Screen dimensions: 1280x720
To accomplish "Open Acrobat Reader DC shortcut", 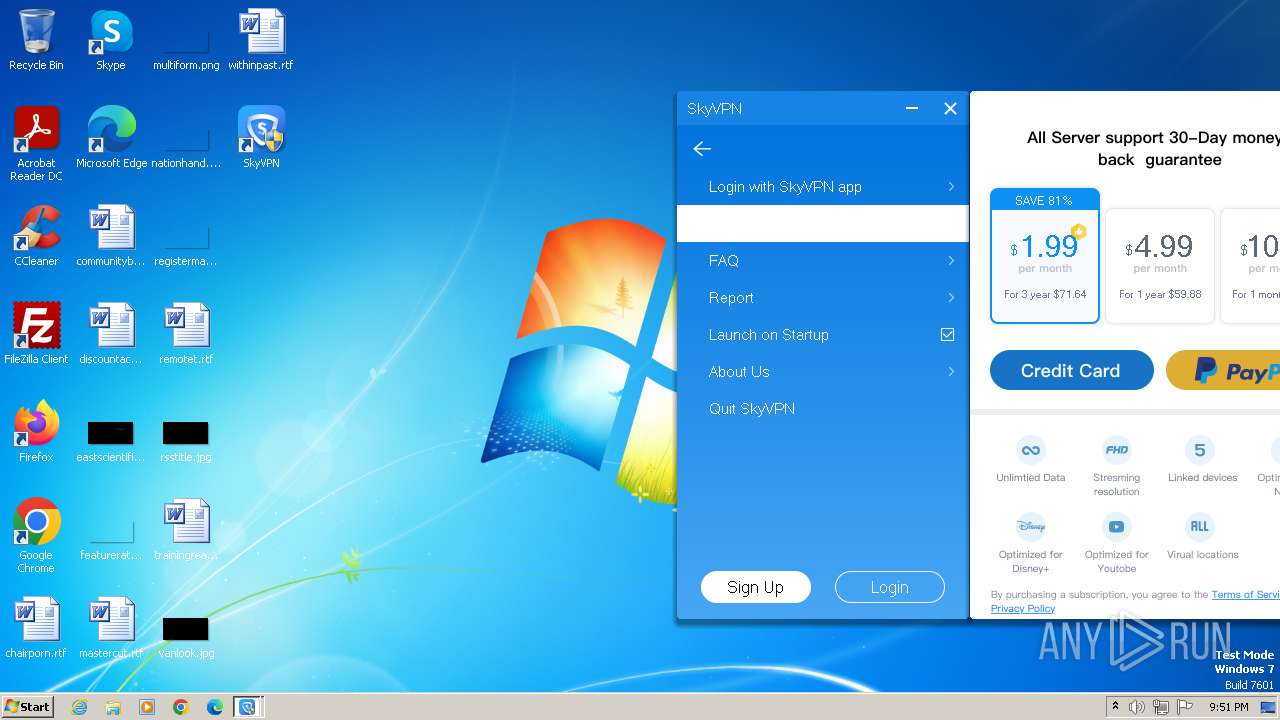I will [x=36, y=144].
